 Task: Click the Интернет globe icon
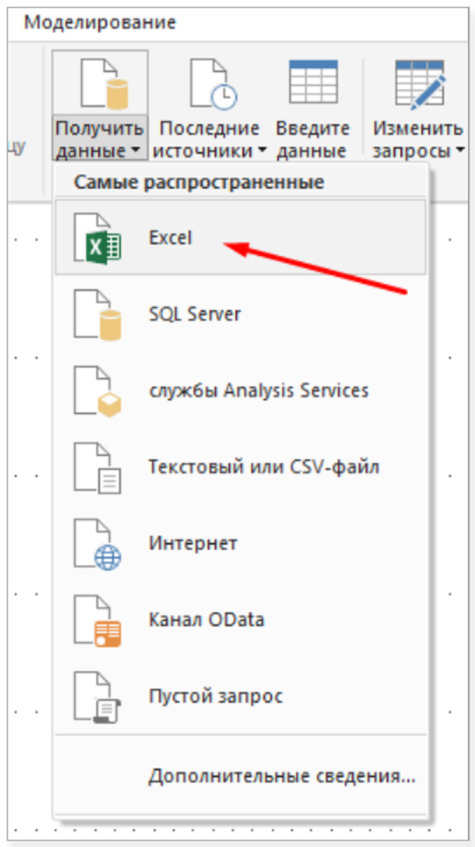pos(97,544)
